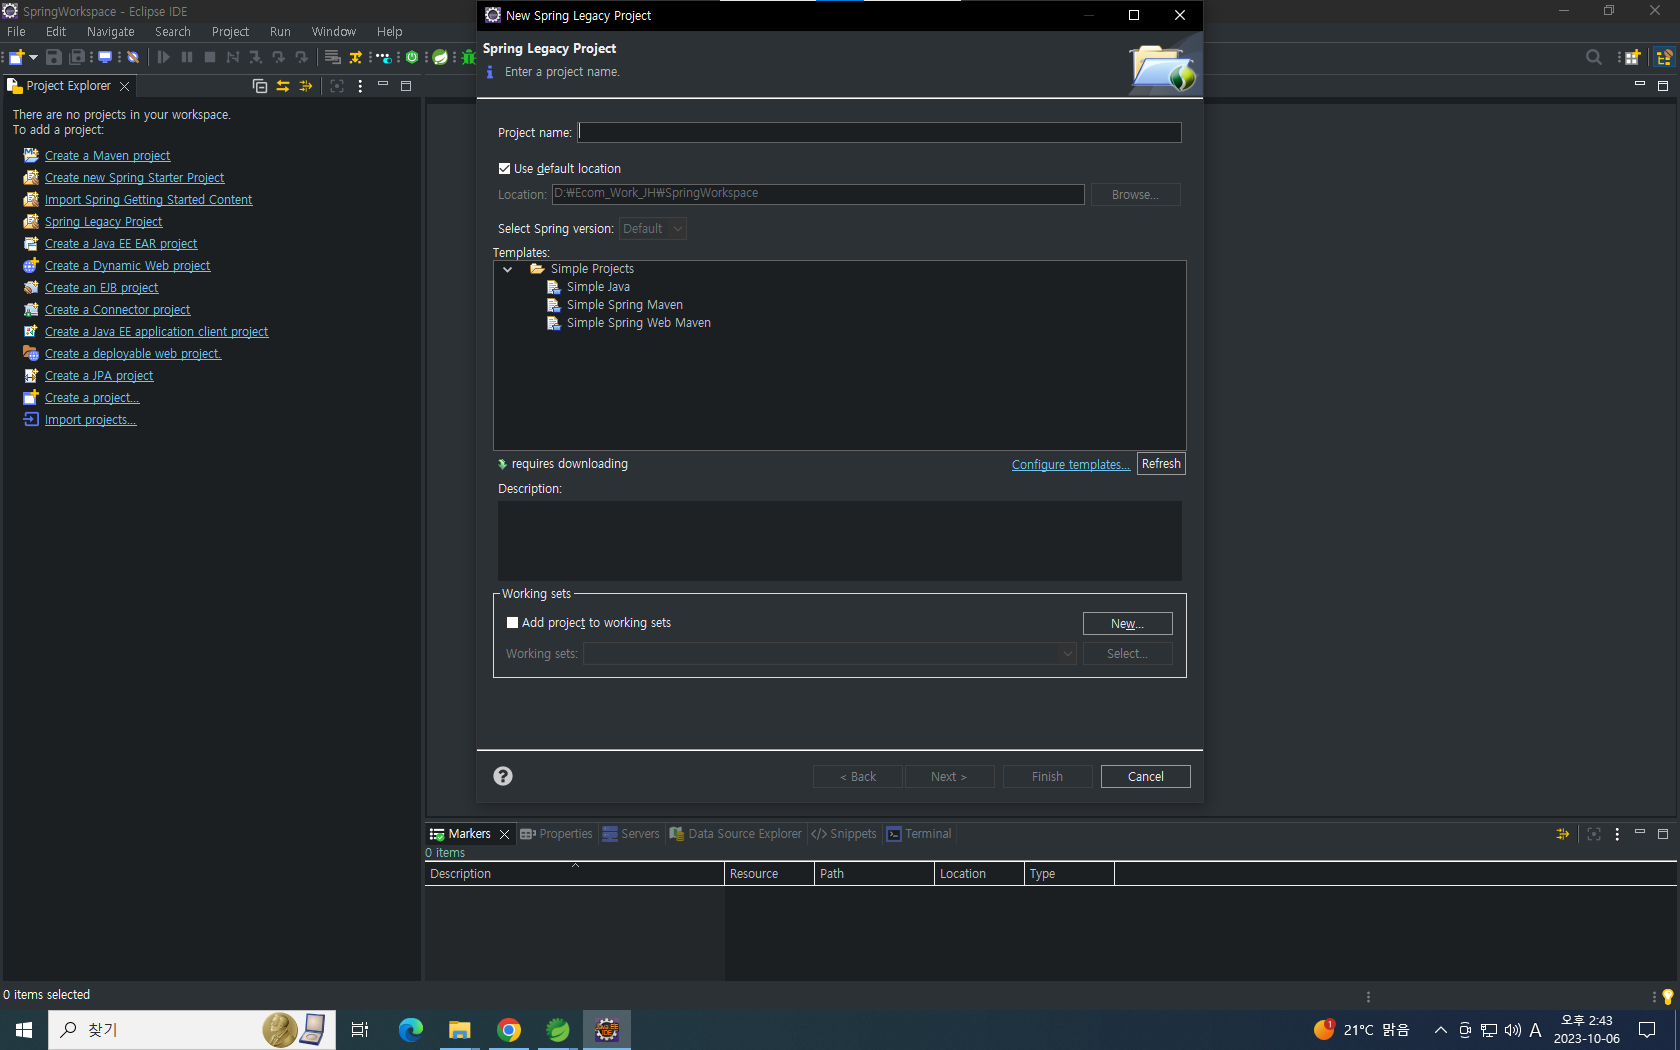This screenshot has height=1050, width=1680.
Task: Click the Windows Start button
Action: (24, 1030)
